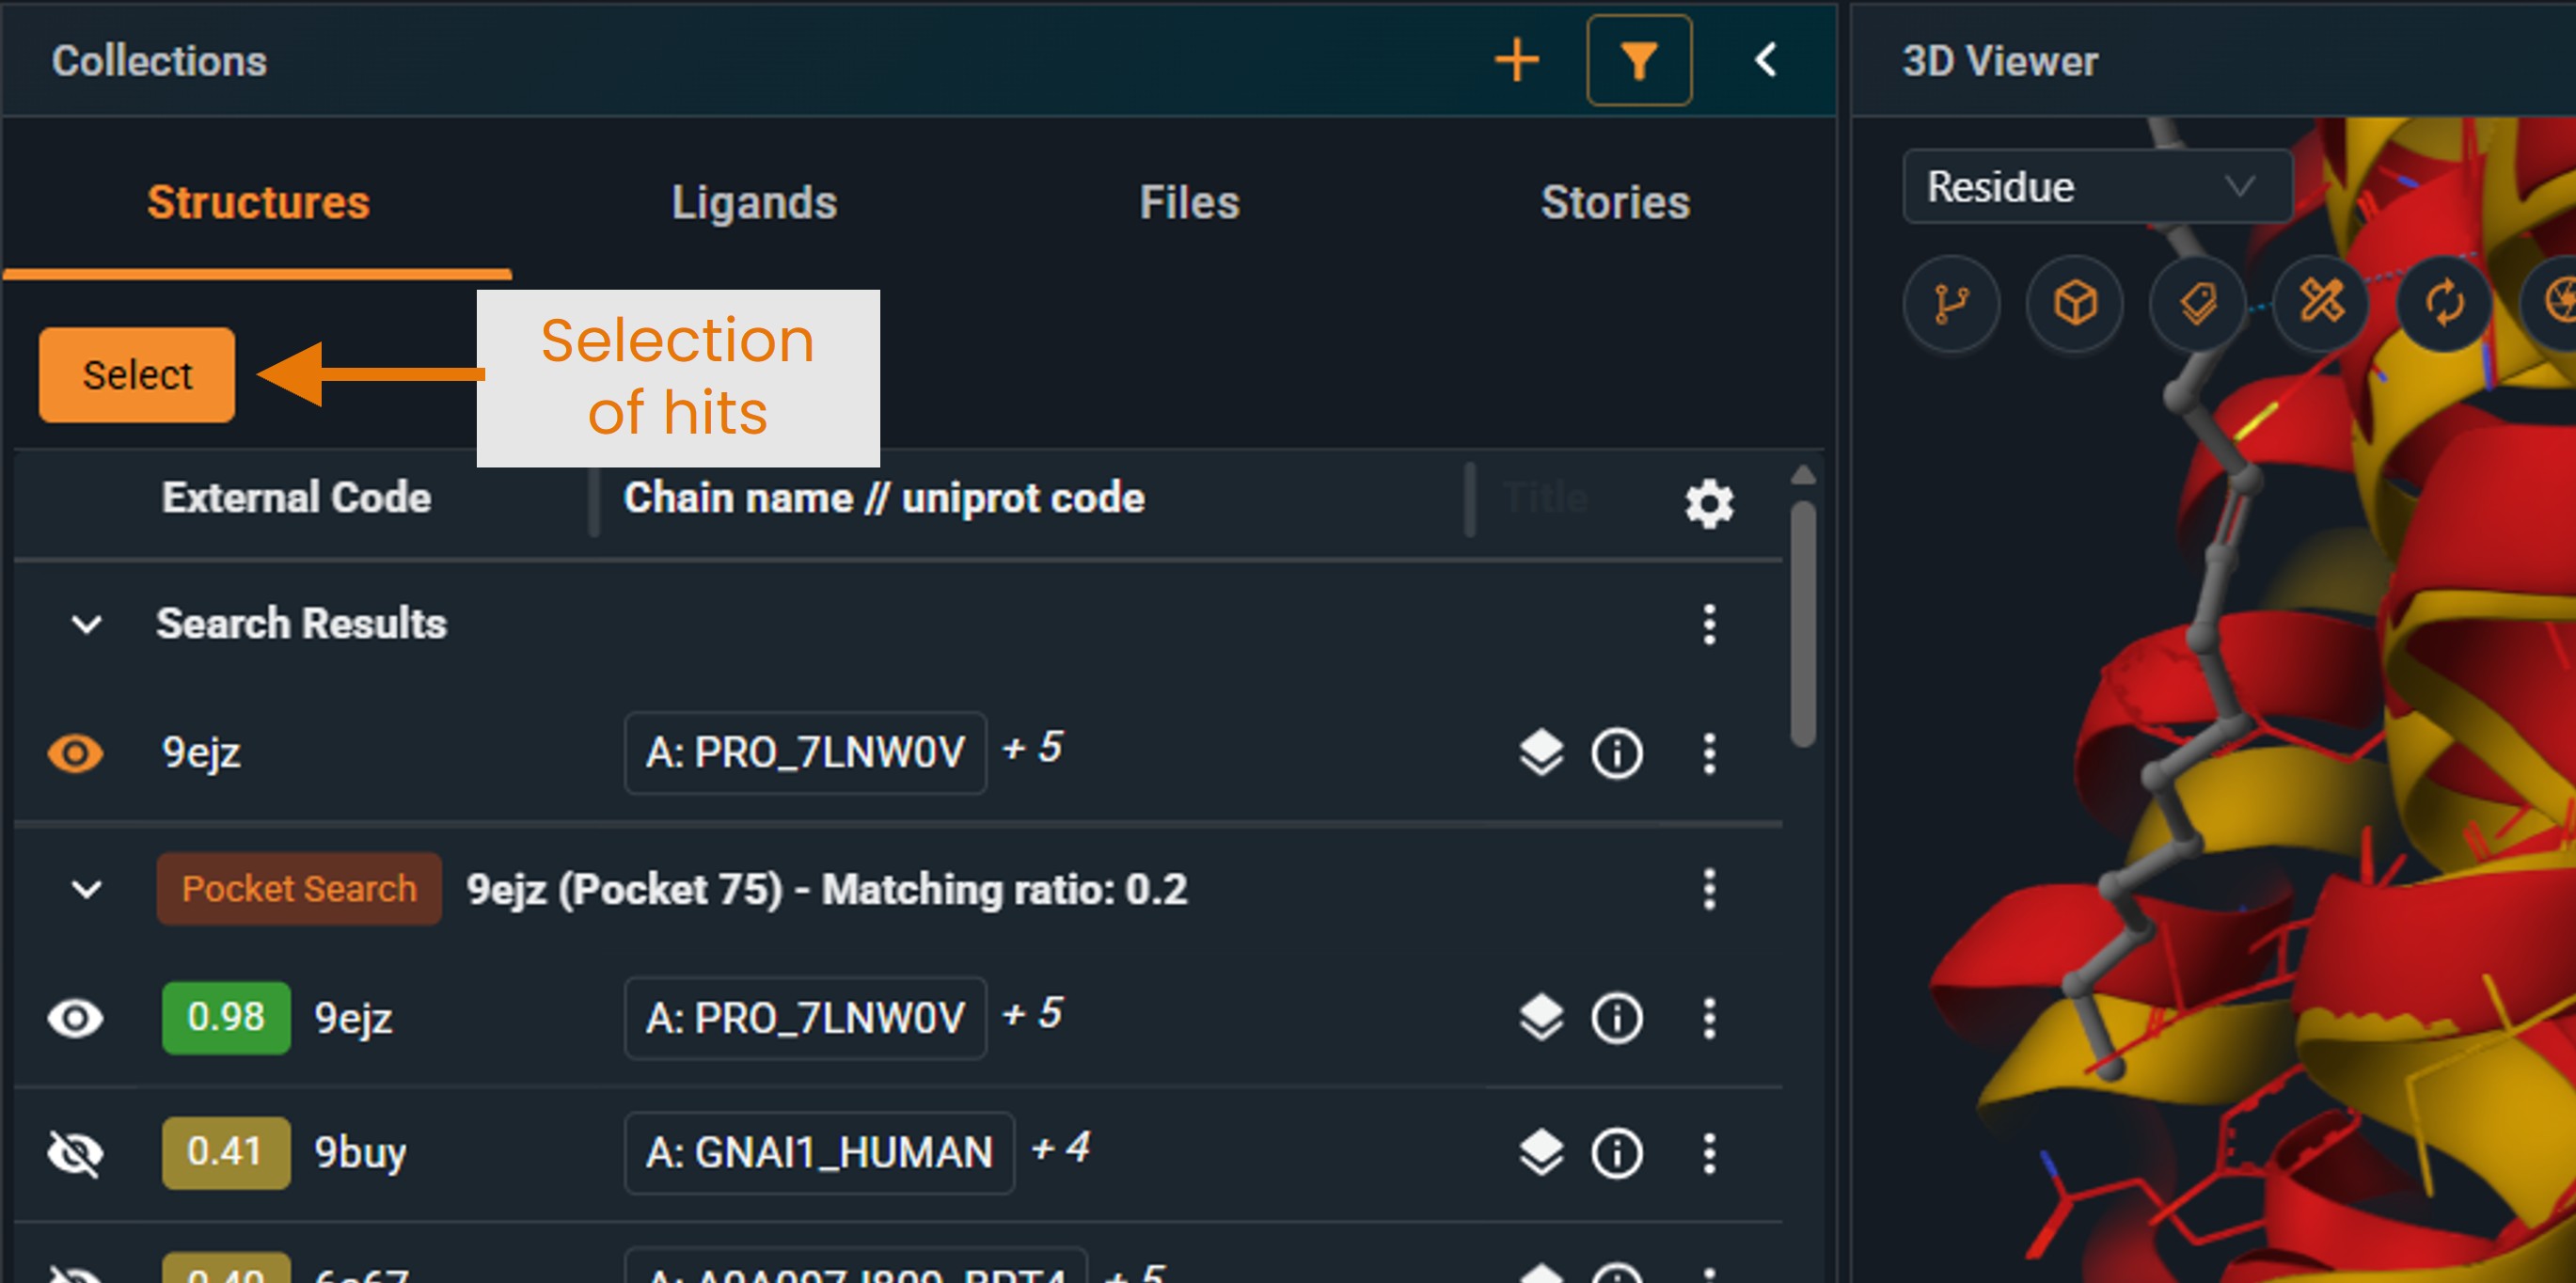Toggle visibility of the 0.98 pocket search hit
This screenshot has width=2576, height=1283.
point(75,1018)
